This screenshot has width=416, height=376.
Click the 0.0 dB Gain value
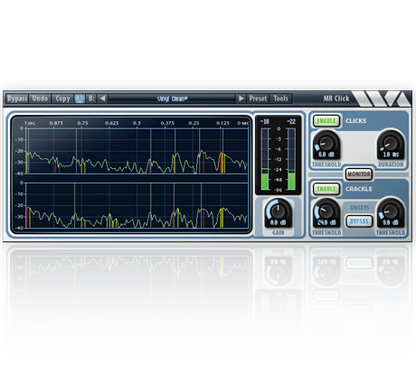pos(278,222)
